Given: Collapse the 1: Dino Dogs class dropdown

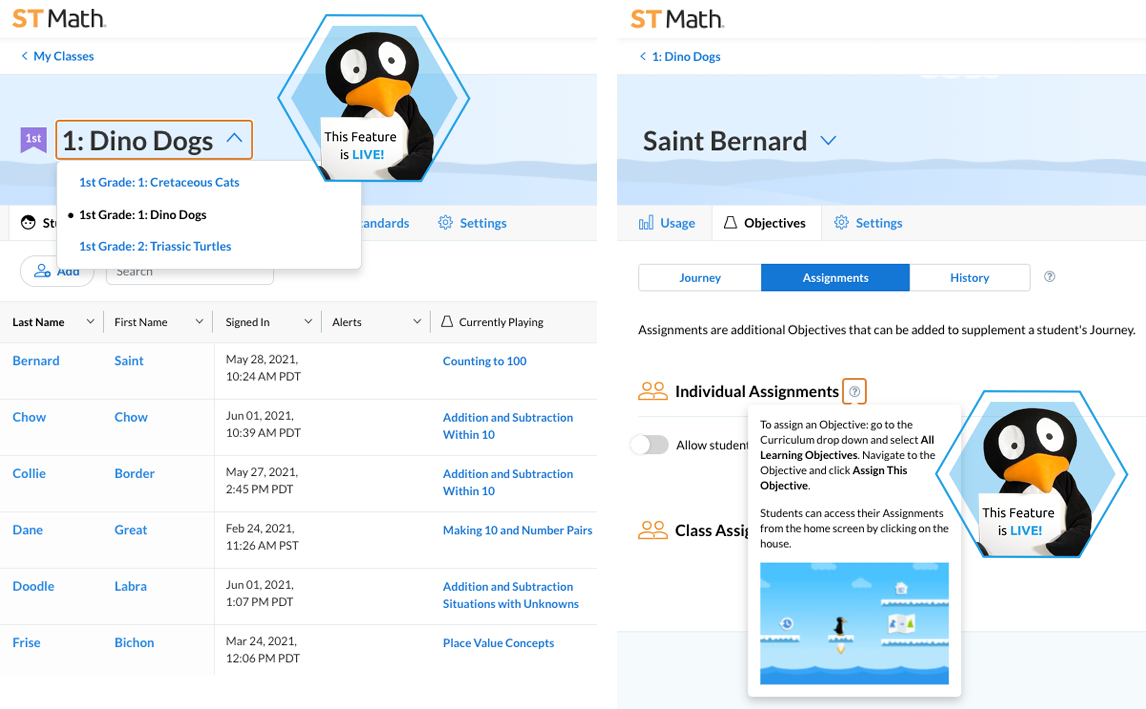Looking at the screenshot, I should [234, 138].
